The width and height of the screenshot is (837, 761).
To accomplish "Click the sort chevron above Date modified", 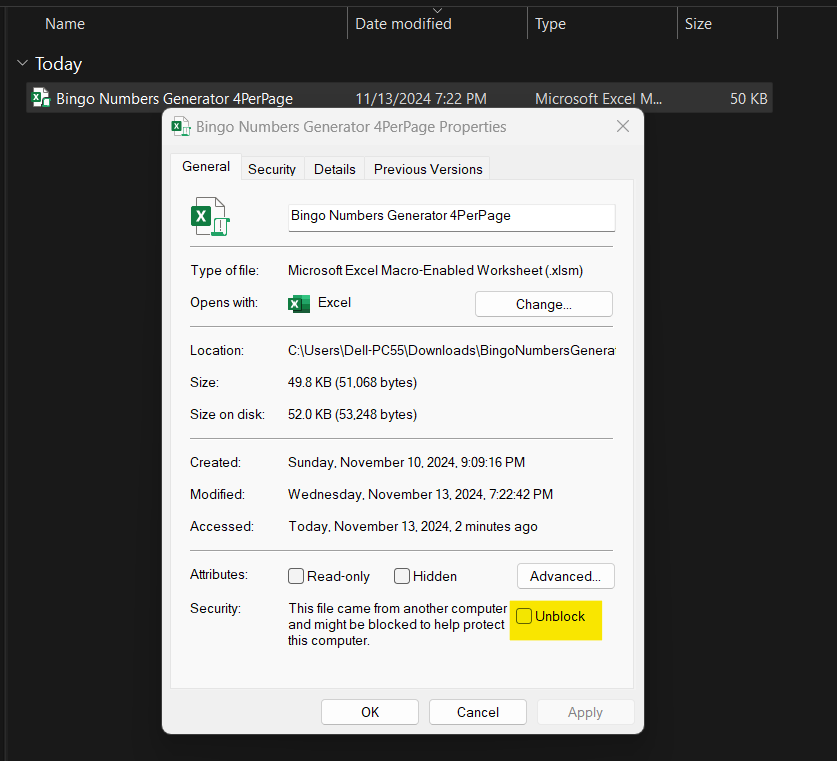I will tap(437, 10).
